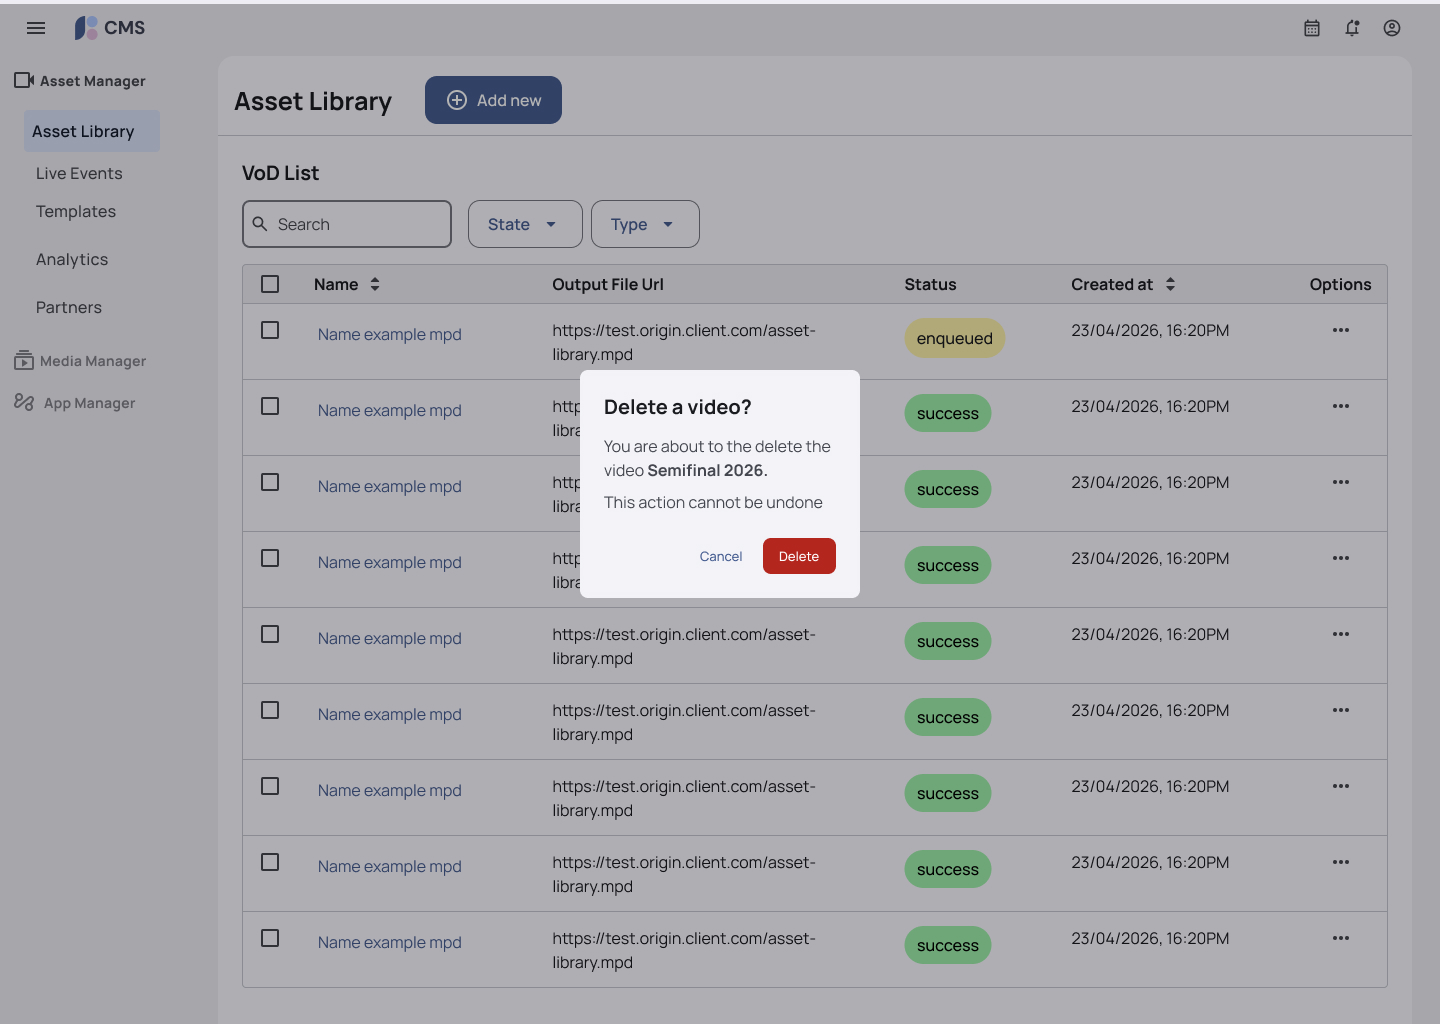Viewport: 1440px width, 1024px height.
Task: Click the enqueued status badge
Action: [955, 338]
